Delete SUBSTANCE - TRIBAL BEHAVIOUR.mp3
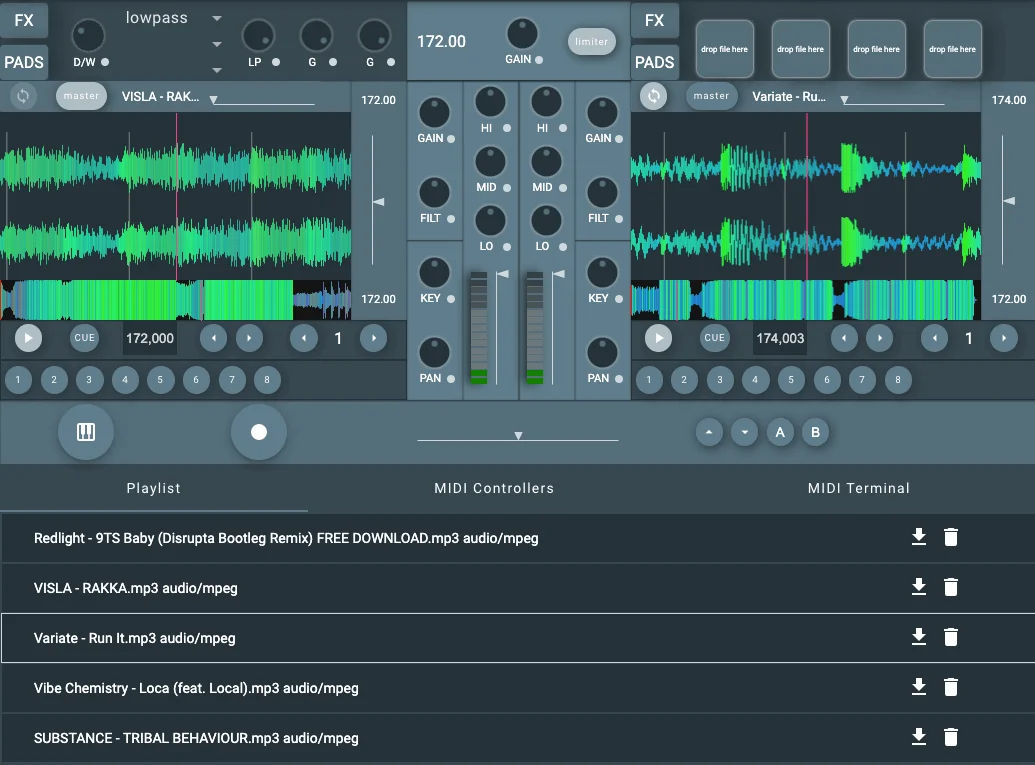This screenshot has width=1035, height=765. [x=951, y=737]
